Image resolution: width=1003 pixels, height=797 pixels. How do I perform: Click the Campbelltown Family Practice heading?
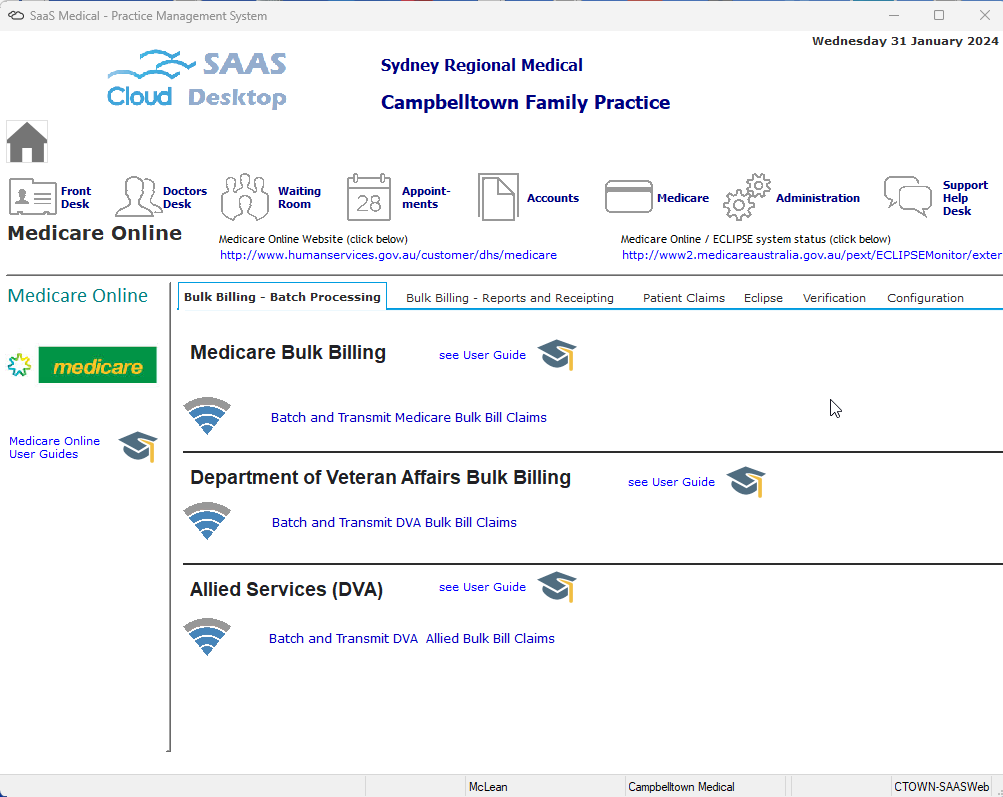click(x=525, y=102)
